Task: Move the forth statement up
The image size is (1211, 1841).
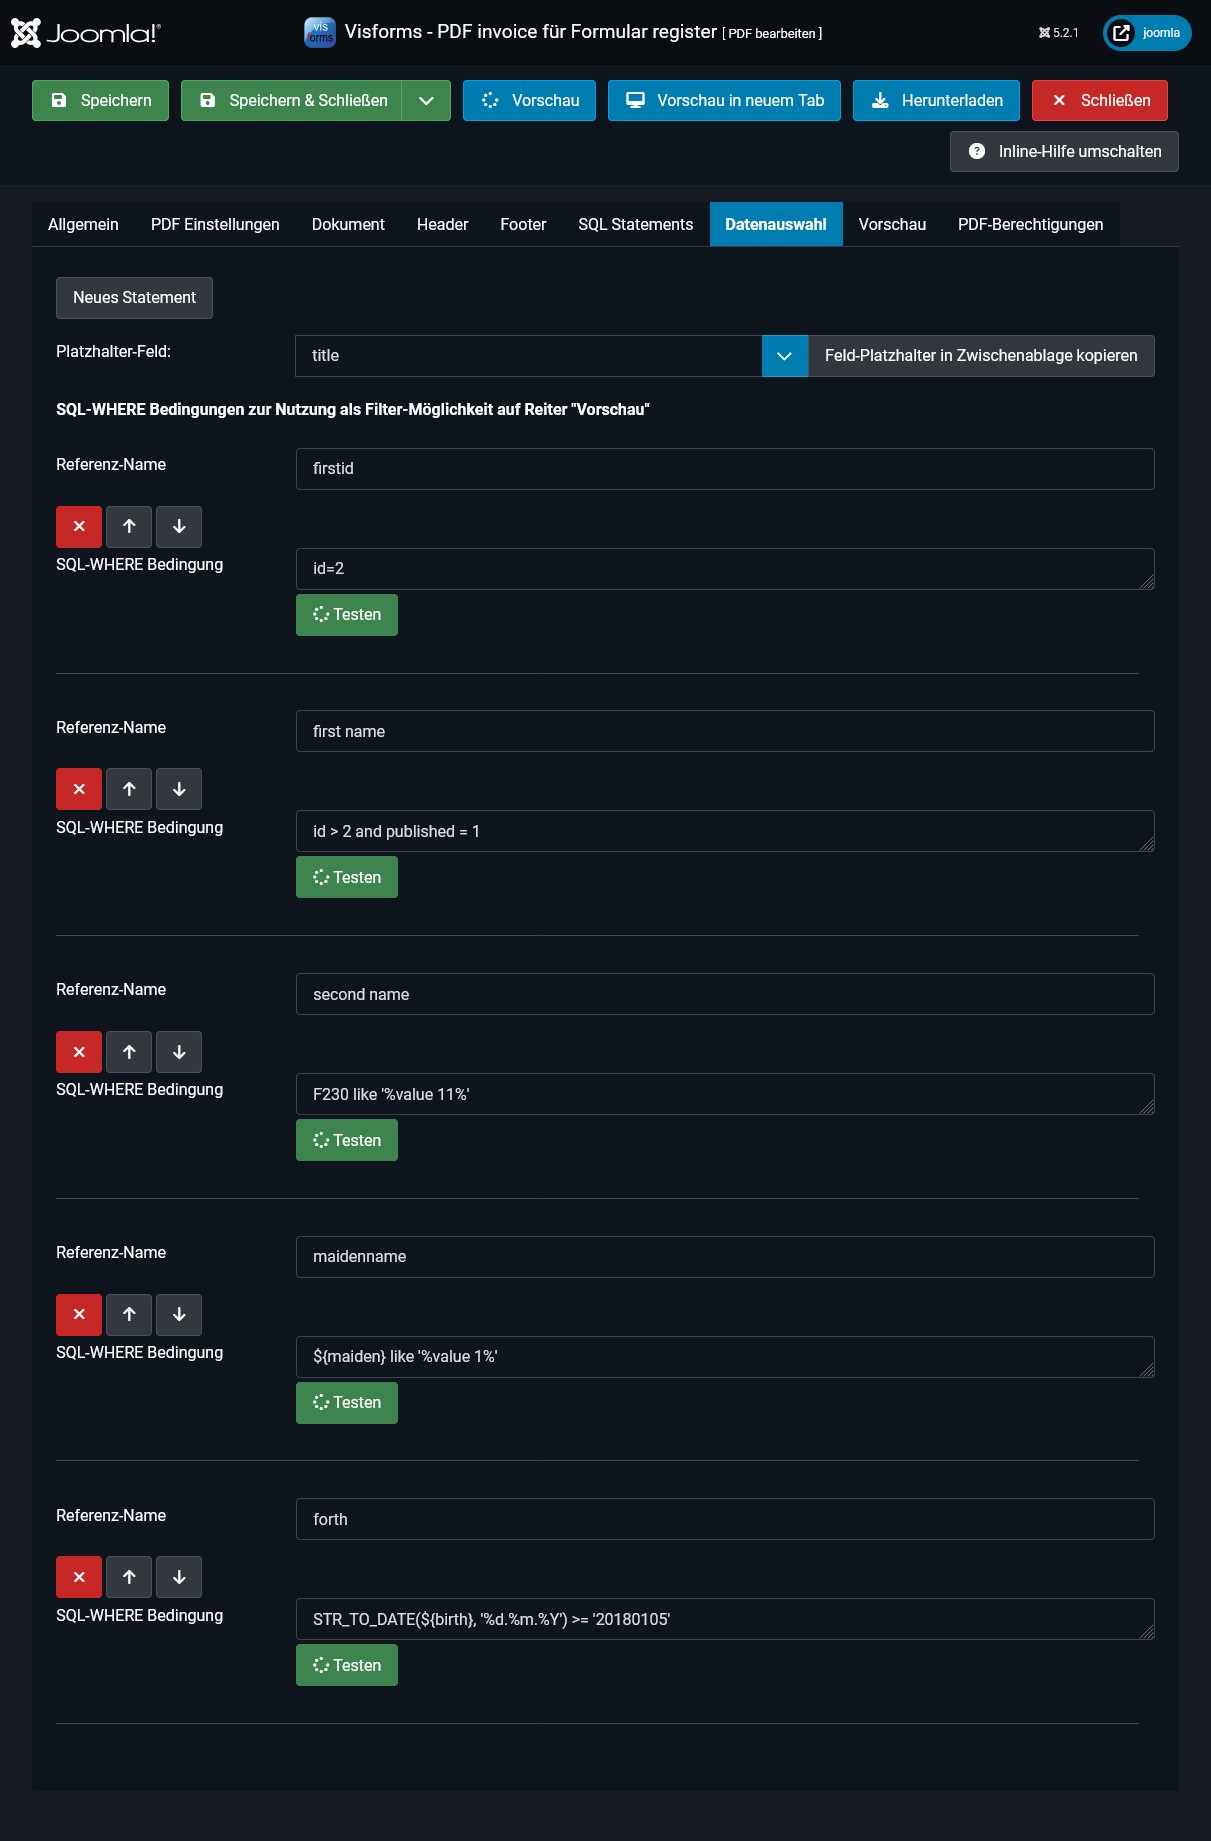Action: (x=129, y=1577)
